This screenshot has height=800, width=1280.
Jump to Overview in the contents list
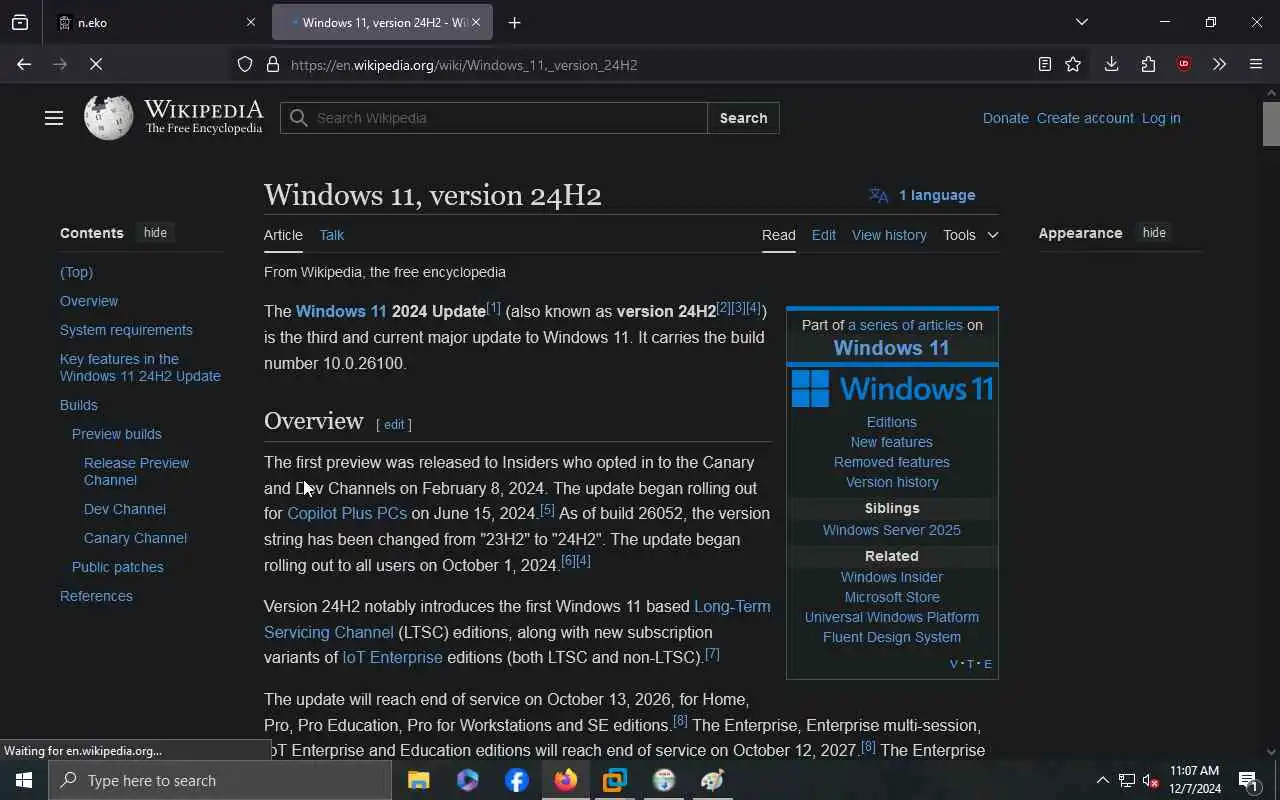(x=89, y=301)
